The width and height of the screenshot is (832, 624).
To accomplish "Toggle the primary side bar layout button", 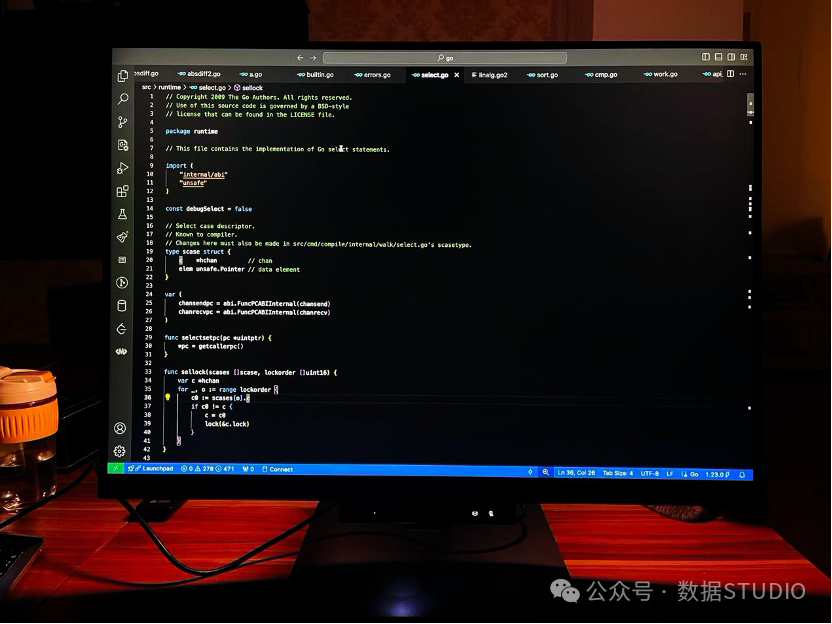I will click(x=706, y=57).
